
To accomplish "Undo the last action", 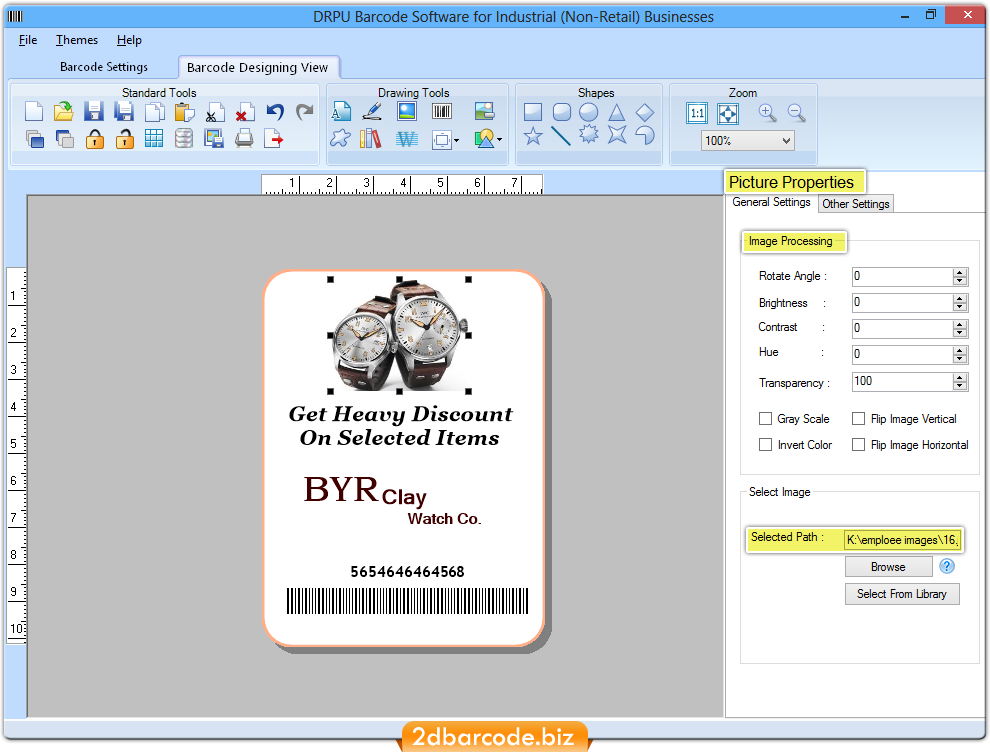I will [x=275, y=112].
